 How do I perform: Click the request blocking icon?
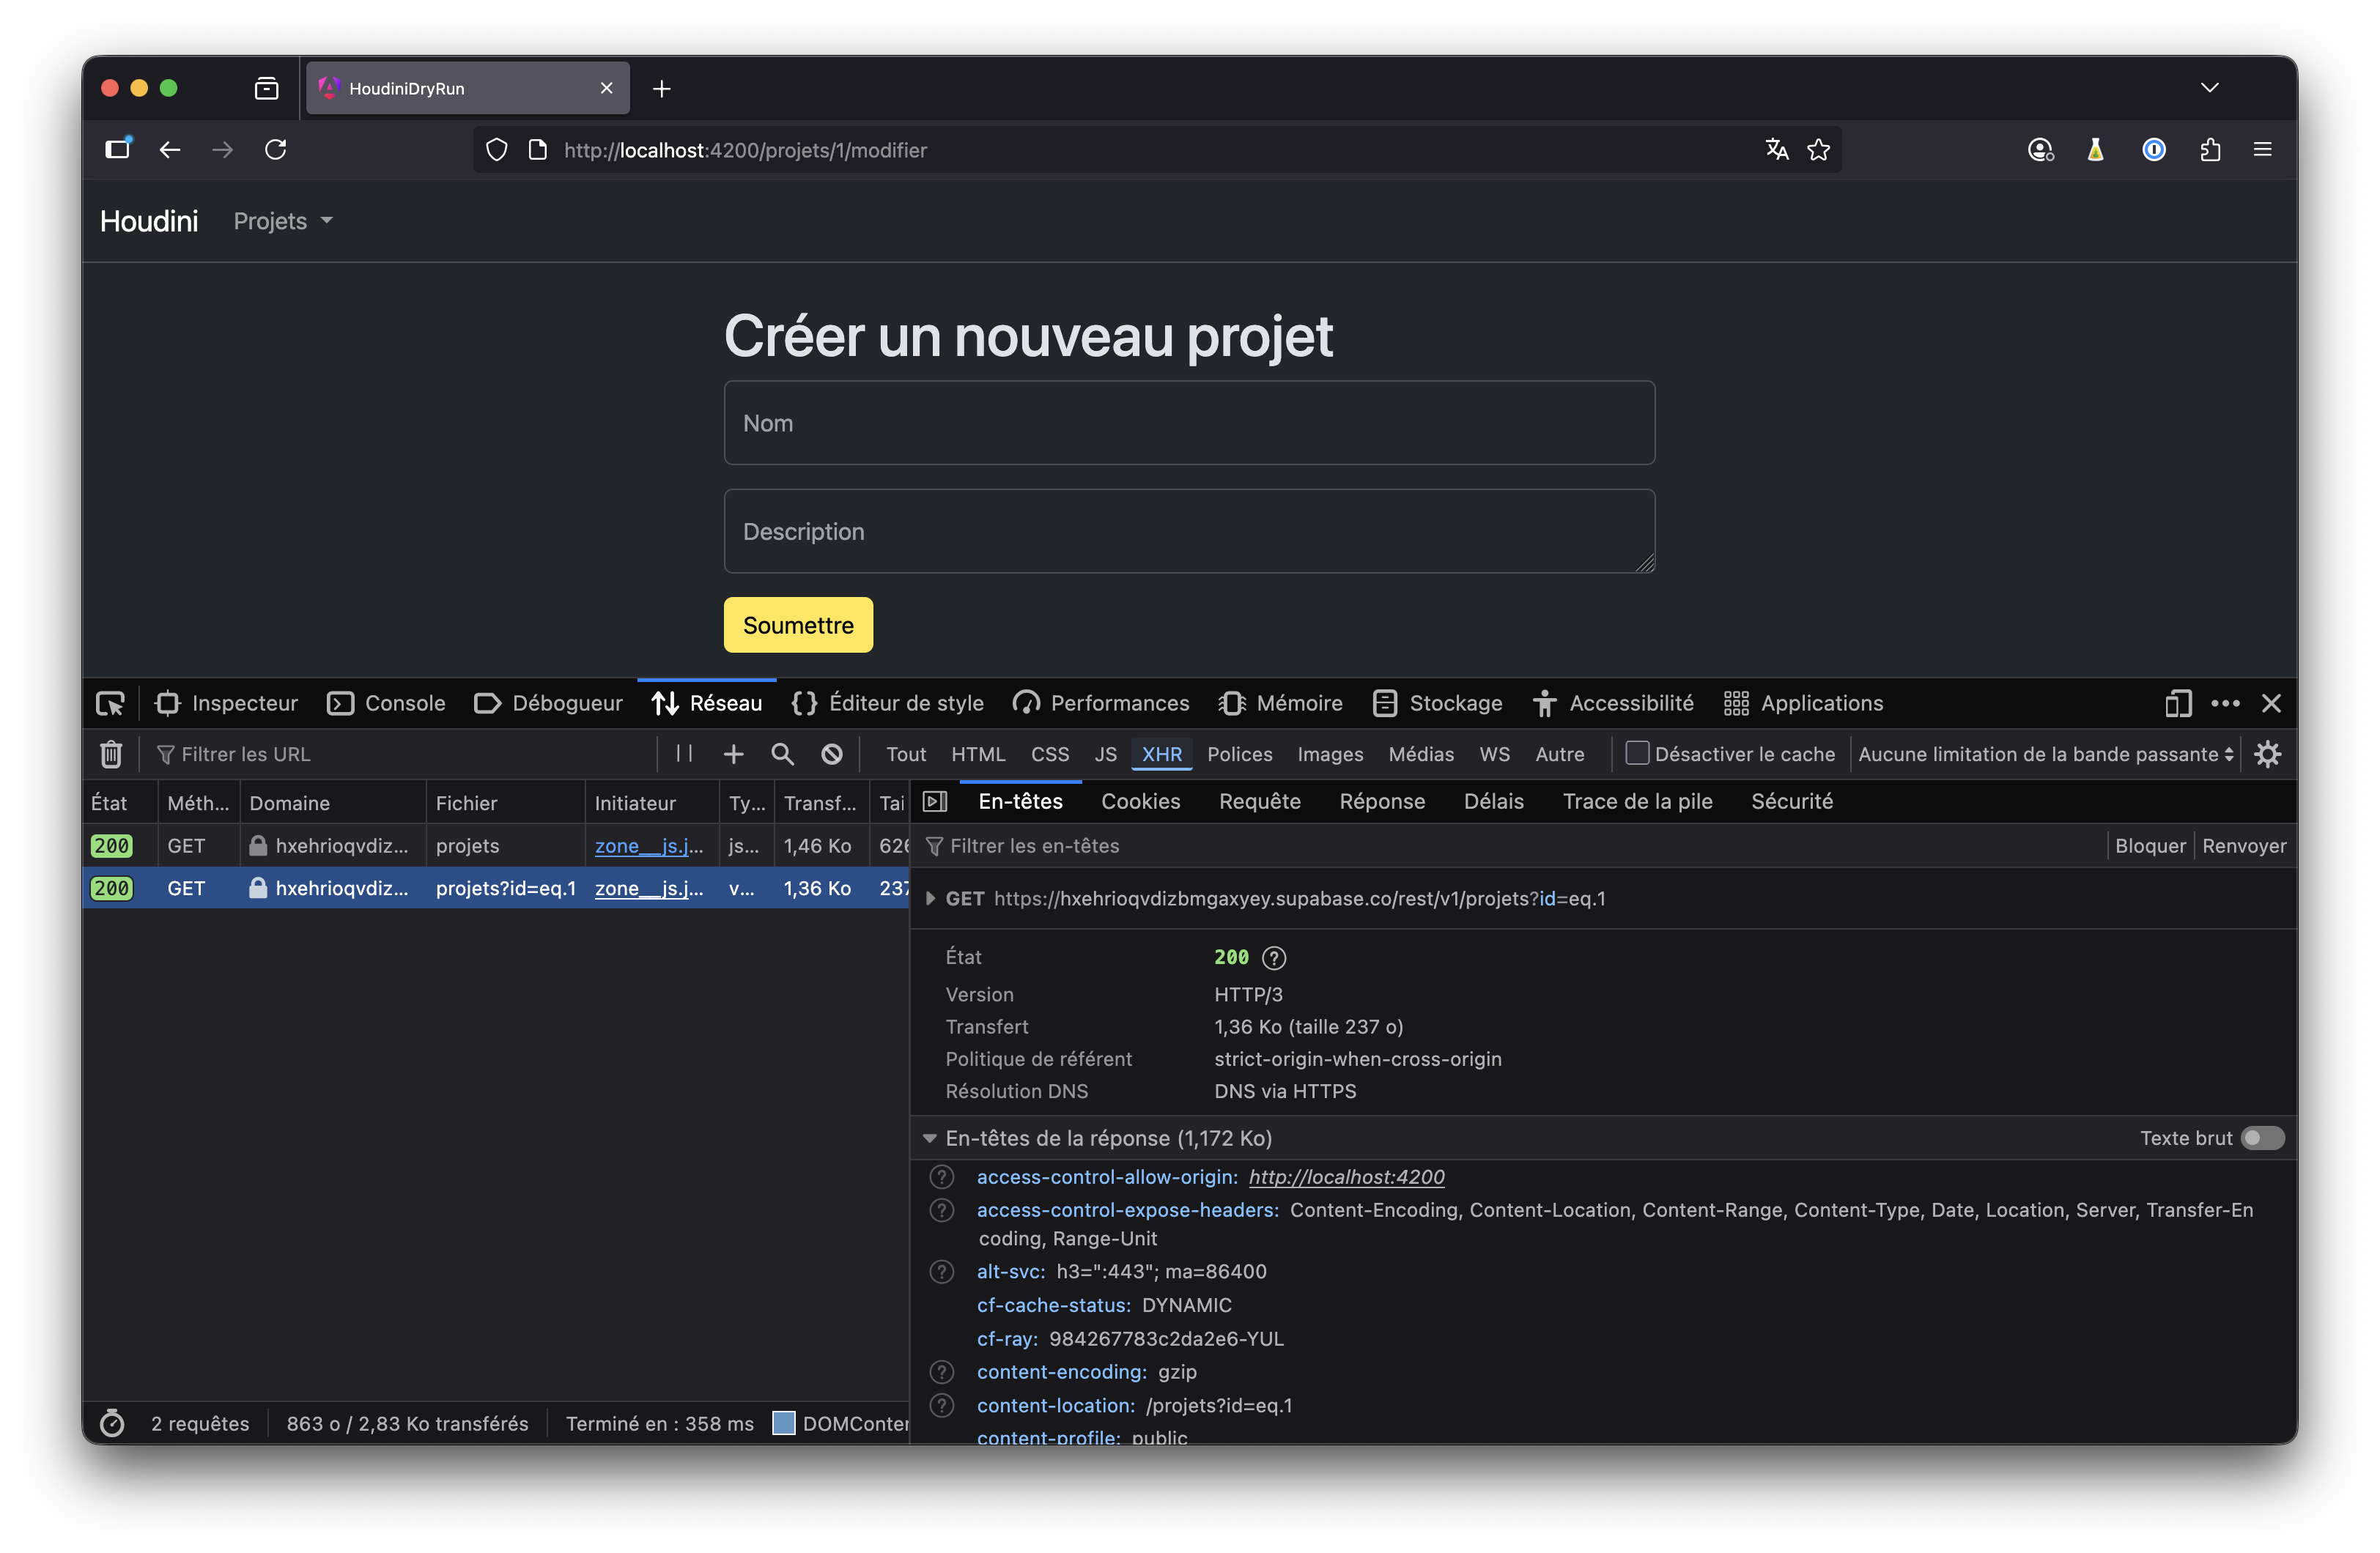coord(831,754)
